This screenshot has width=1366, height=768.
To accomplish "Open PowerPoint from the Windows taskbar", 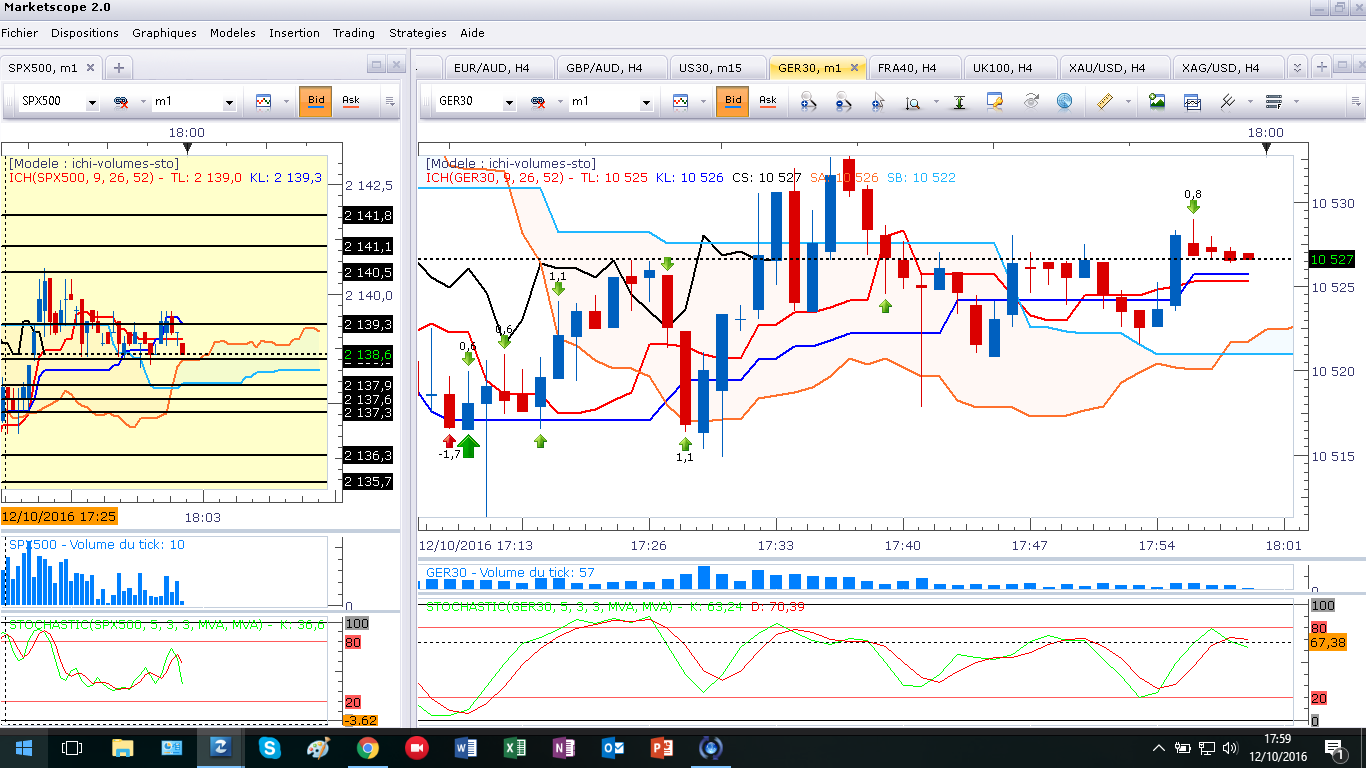I will pos(660,748).
